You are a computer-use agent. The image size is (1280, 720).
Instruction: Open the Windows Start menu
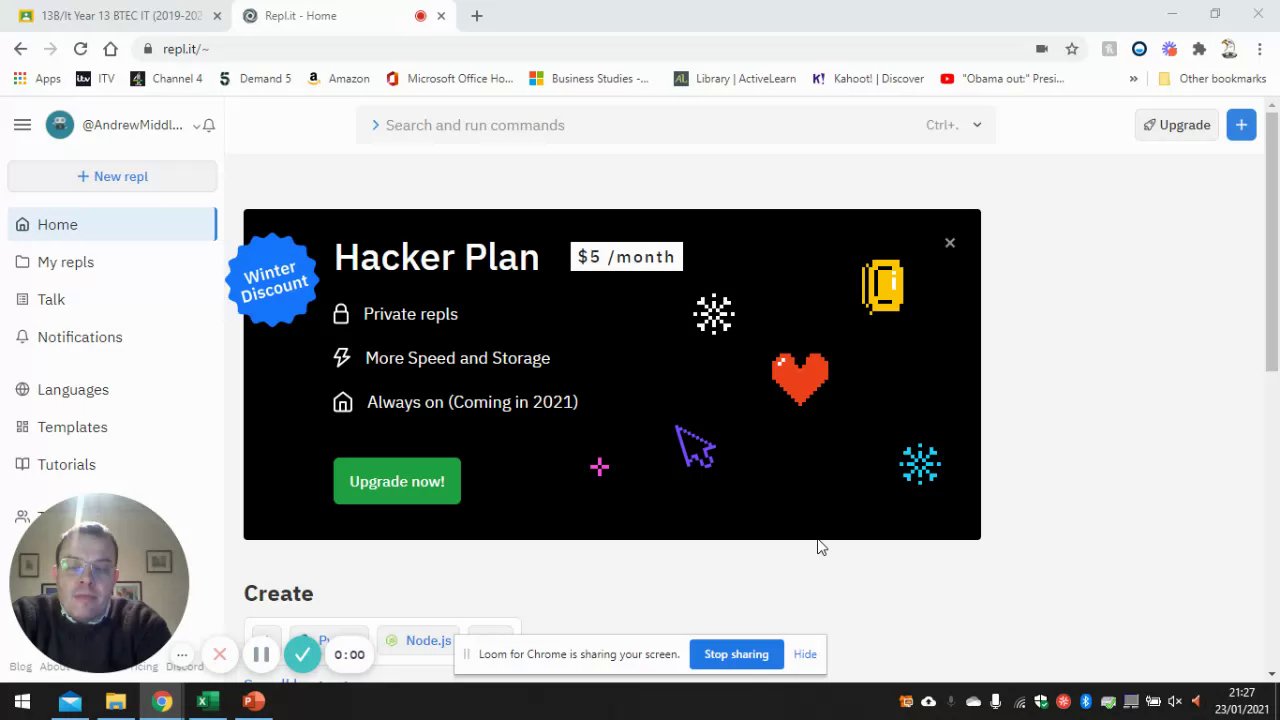pyautogui.click(x=22, y=702)
